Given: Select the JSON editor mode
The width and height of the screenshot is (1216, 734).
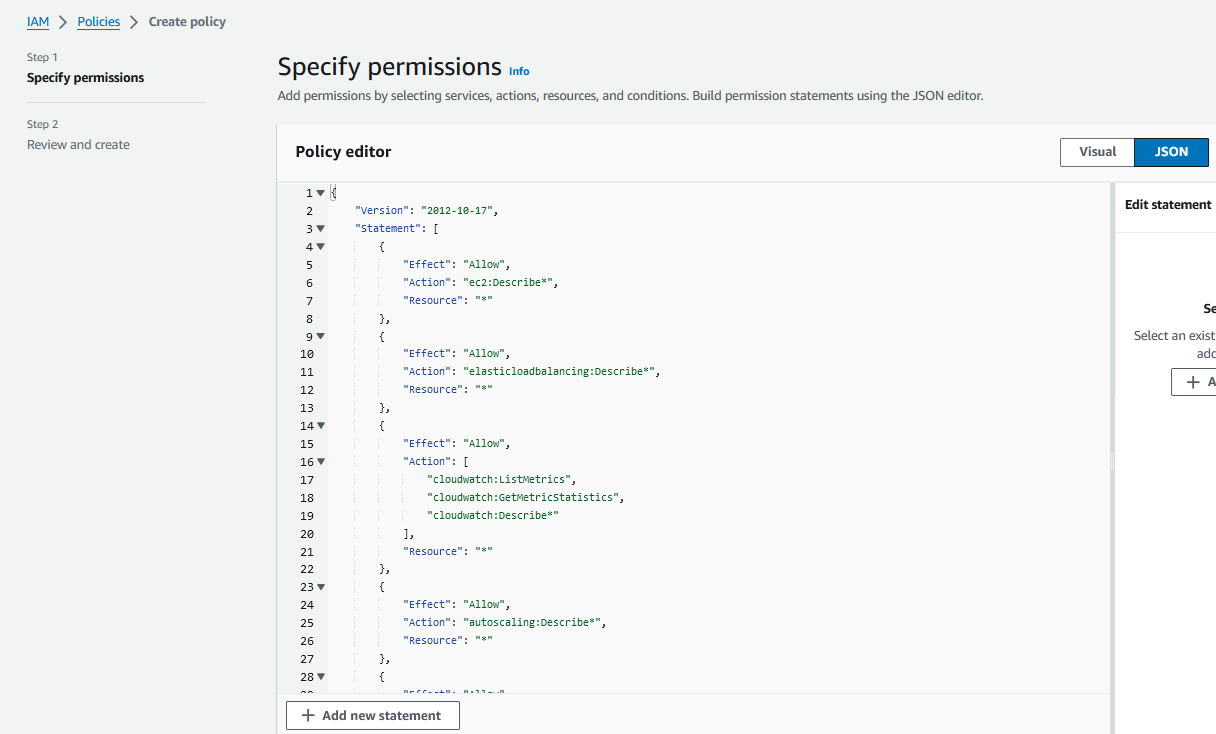Looking at the screenshot, I should click(1171, 152).
